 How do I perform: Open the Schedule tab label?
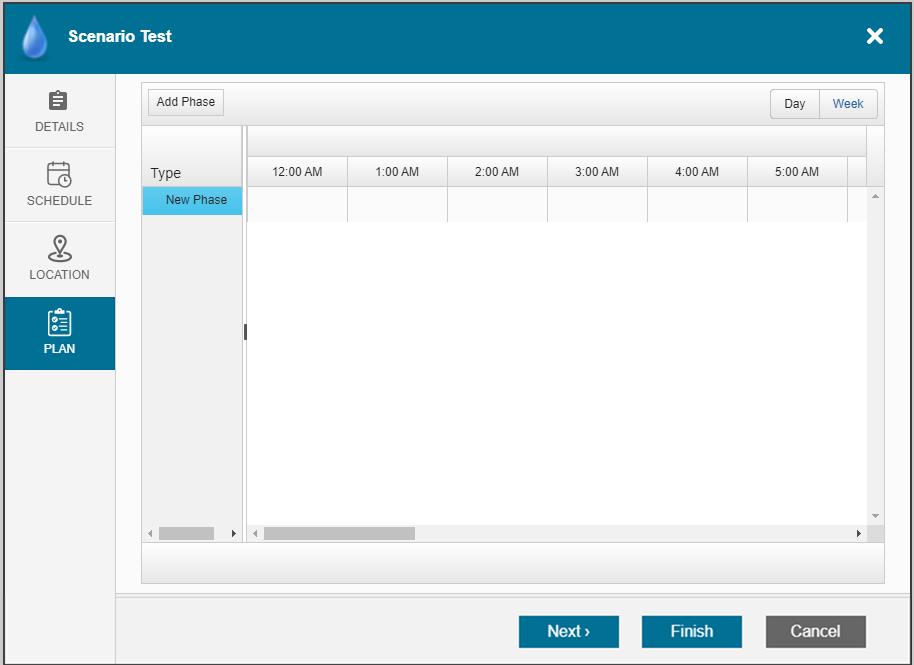click(59, 201)
